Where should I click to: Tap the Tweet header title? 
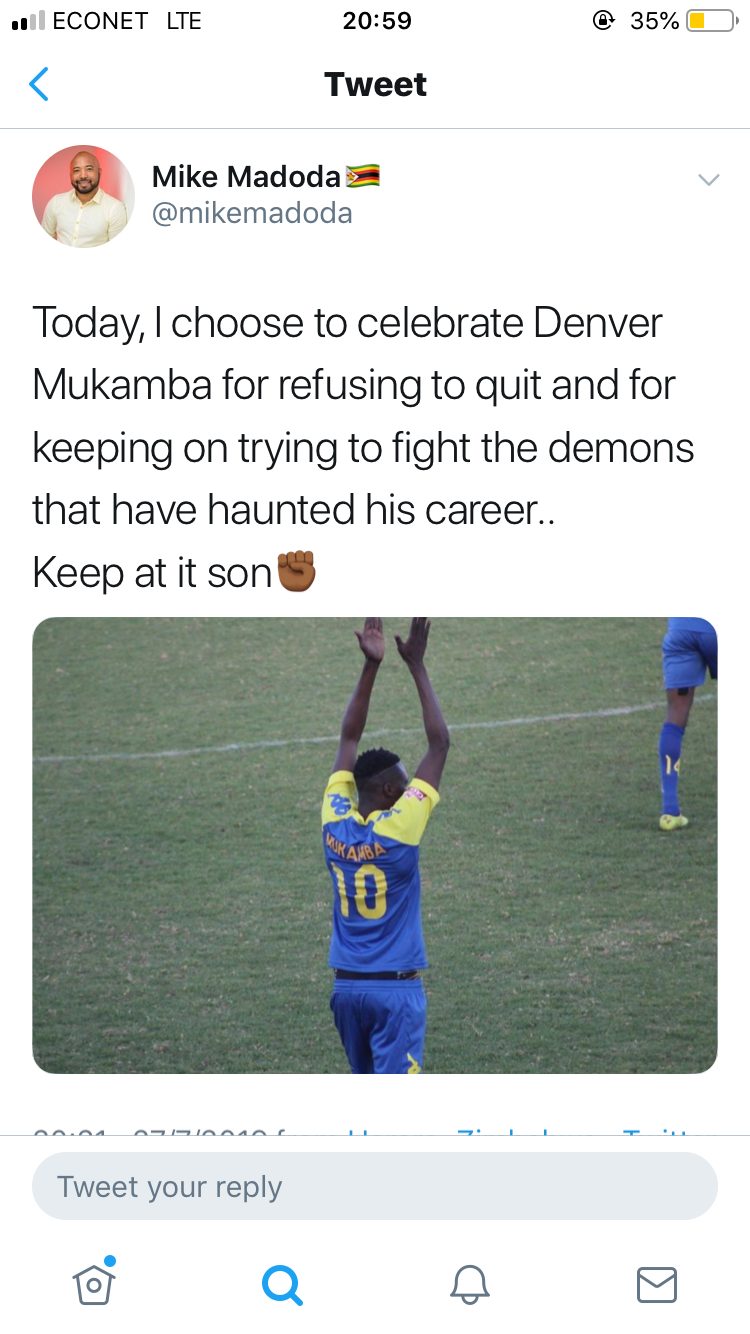tap(376, 84)
